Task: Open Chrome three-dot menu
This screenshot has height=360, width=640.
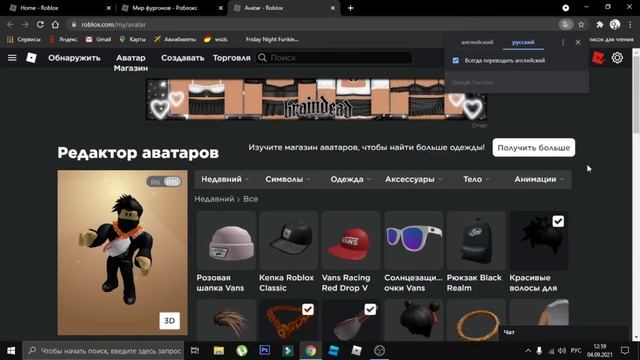Action: pos(630,25)
